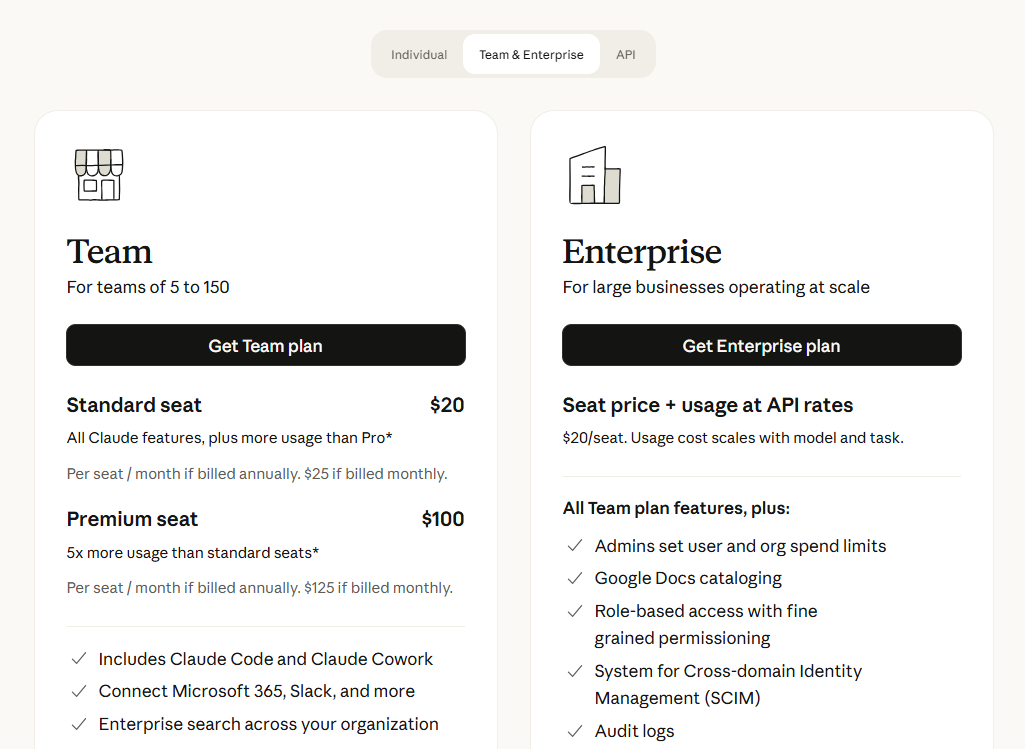Click 'Connect Microsoft 365, Slack, and more' text
Viewport: 1025px width, 749px height.
point(256,691)
